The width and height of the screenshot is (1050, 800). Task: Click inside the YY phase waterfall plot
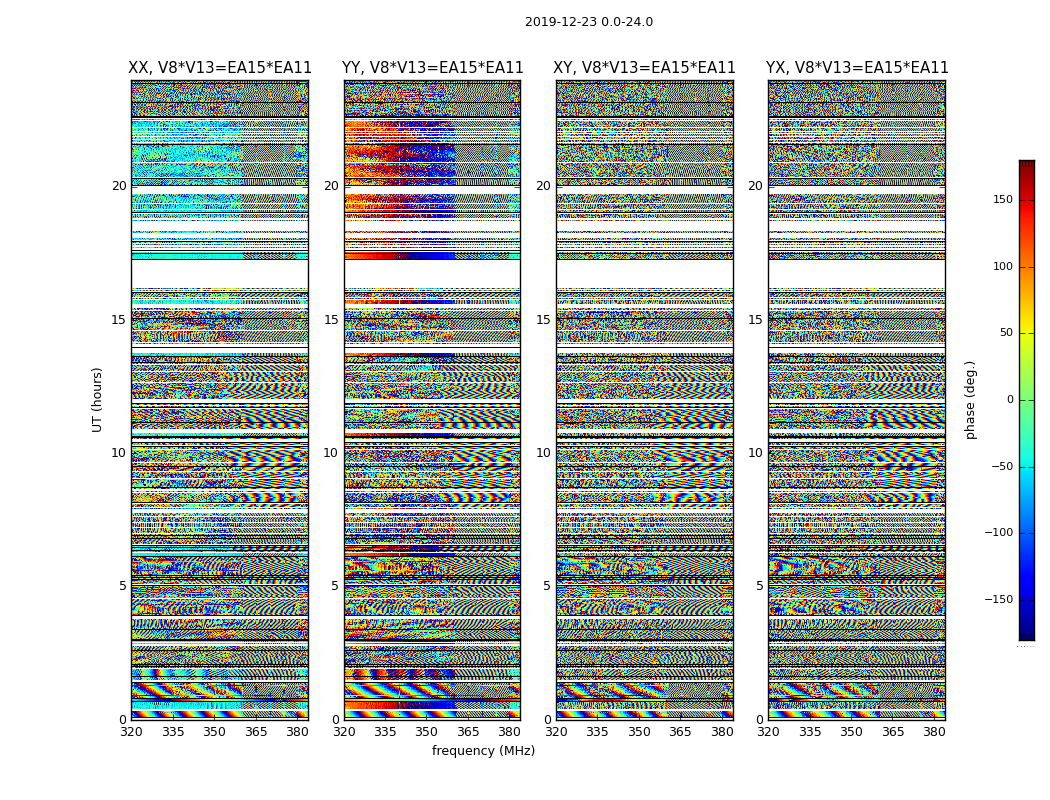(x=433, y=400)
